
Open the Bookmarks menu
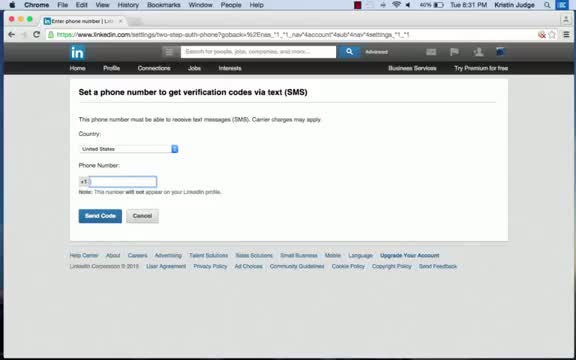[163, 5]
